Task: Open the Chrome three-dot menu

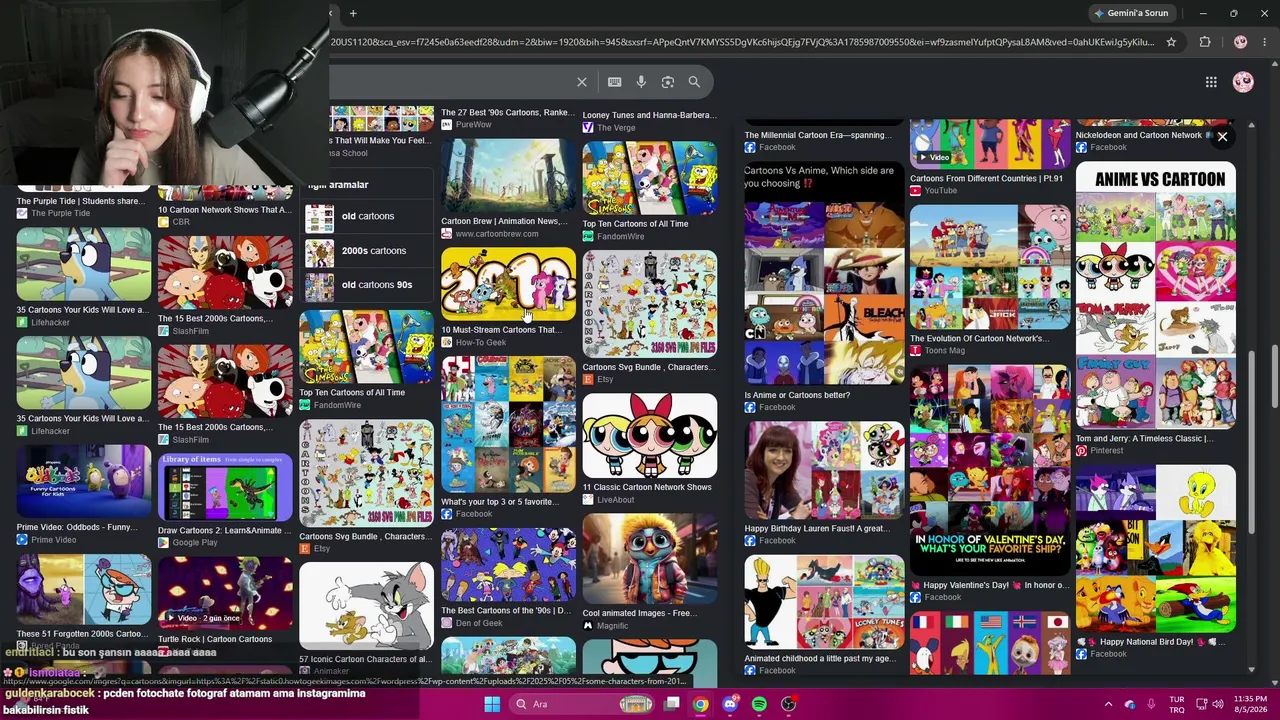Action: tap(1265, 42)
